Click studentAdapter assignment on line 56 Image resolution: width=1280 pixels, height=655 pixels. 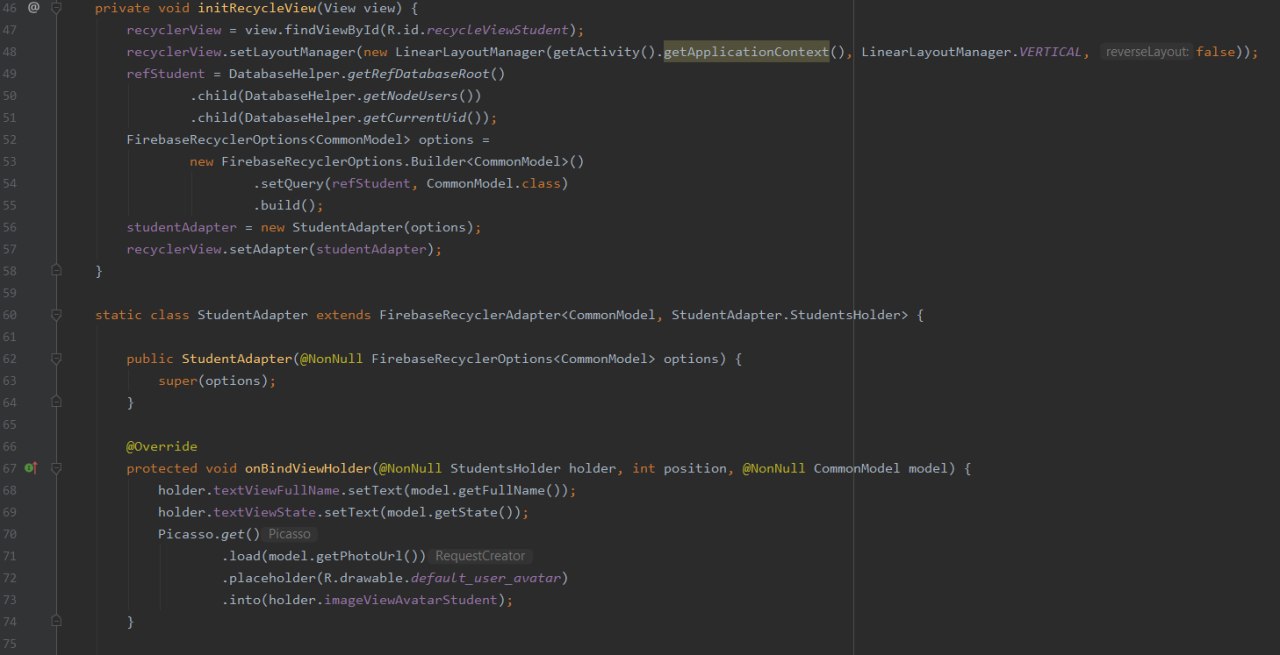[x=182, y=228]
